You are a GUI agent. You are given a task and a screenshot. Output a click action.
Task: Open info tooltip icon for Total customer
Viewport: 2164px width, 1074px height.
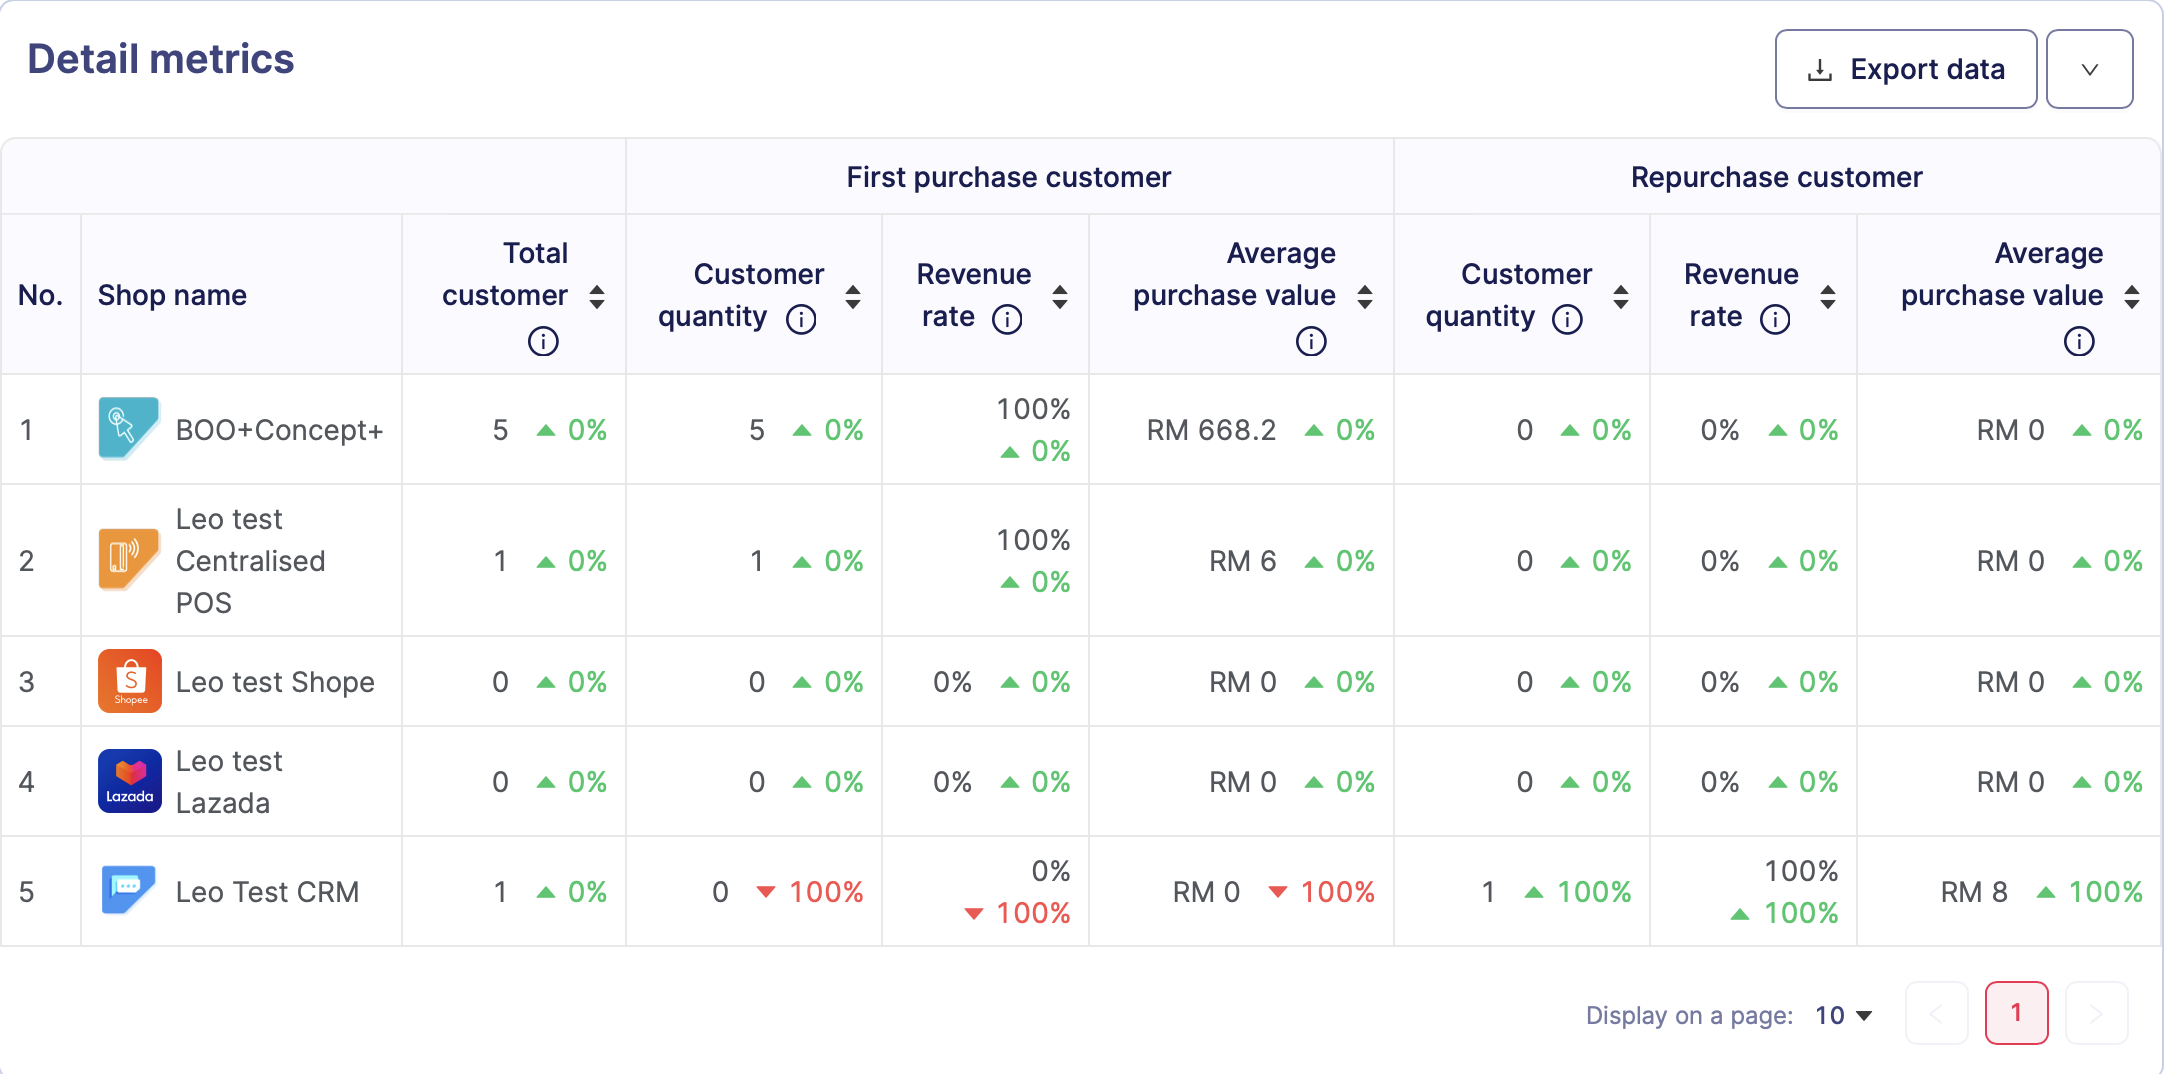coord(543,341)
